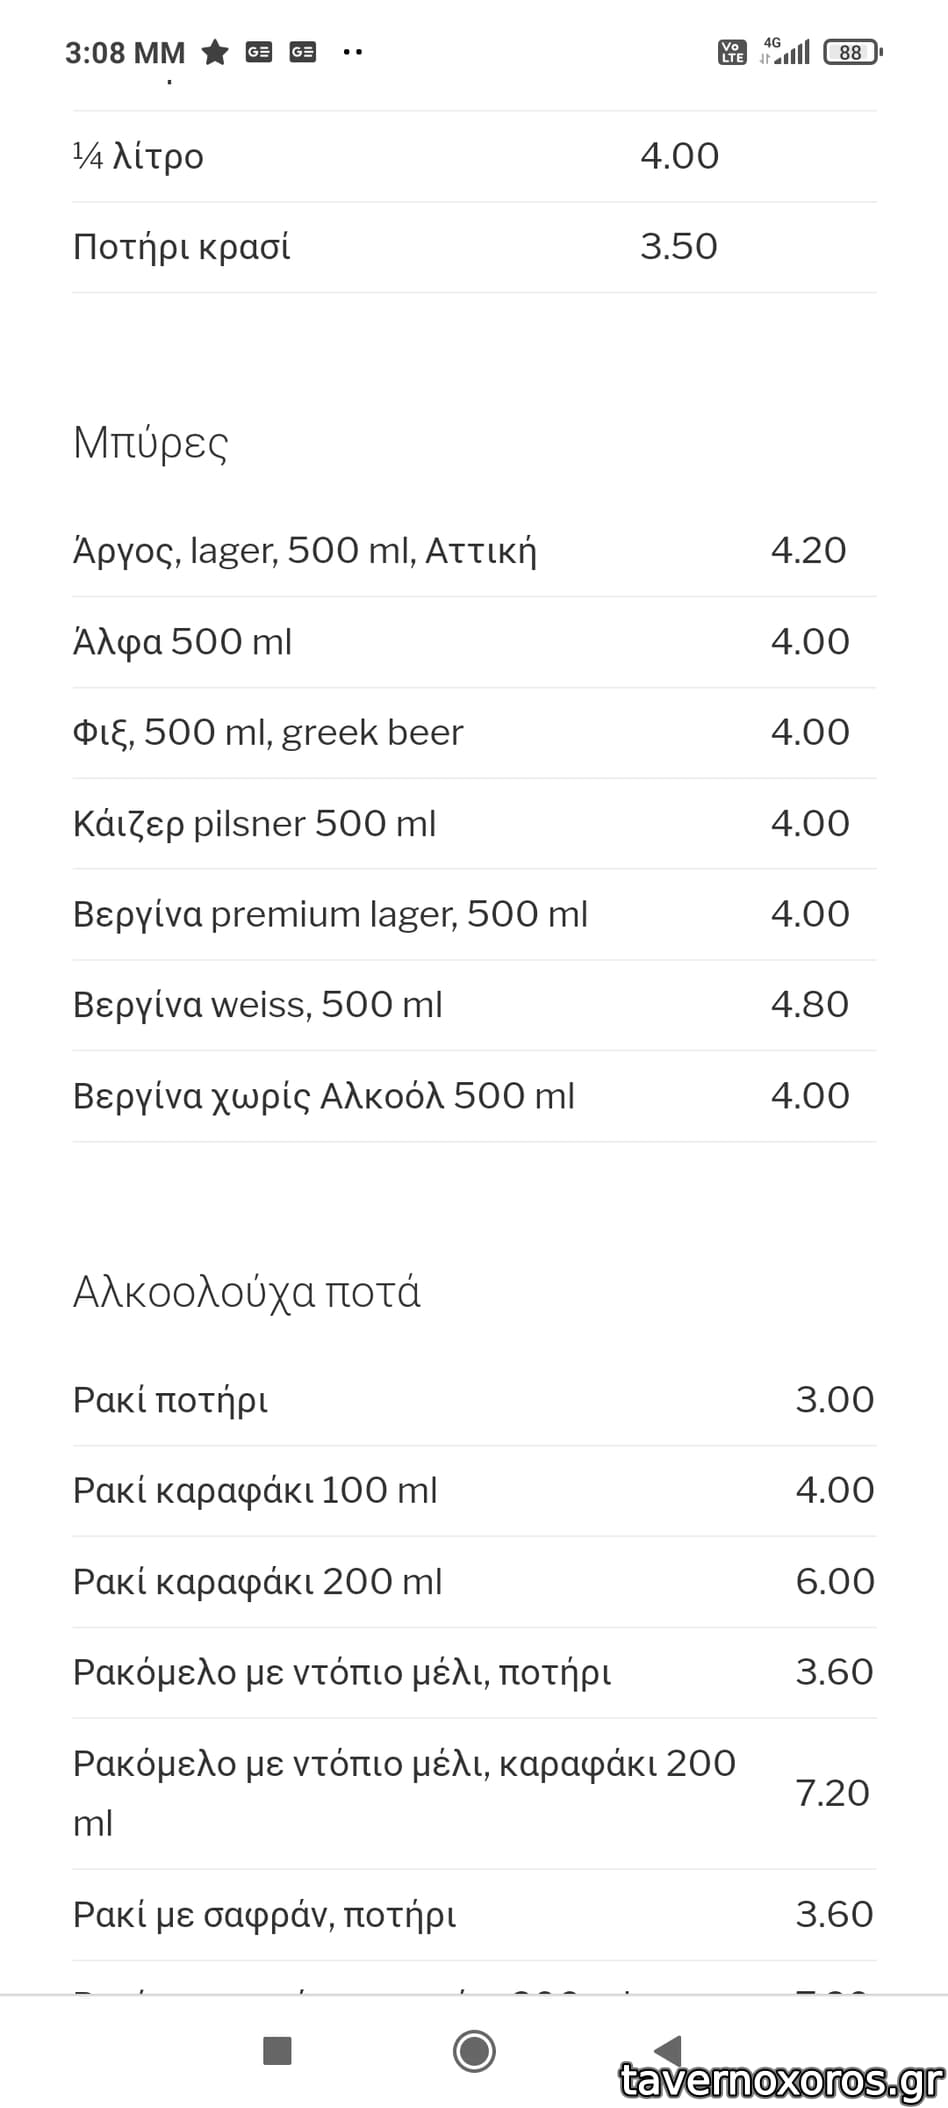Viewport: 948px width, 2108px height.
Task: Tap the Άλφα 500 ml beer row
Action: click(x=183, y=642)
